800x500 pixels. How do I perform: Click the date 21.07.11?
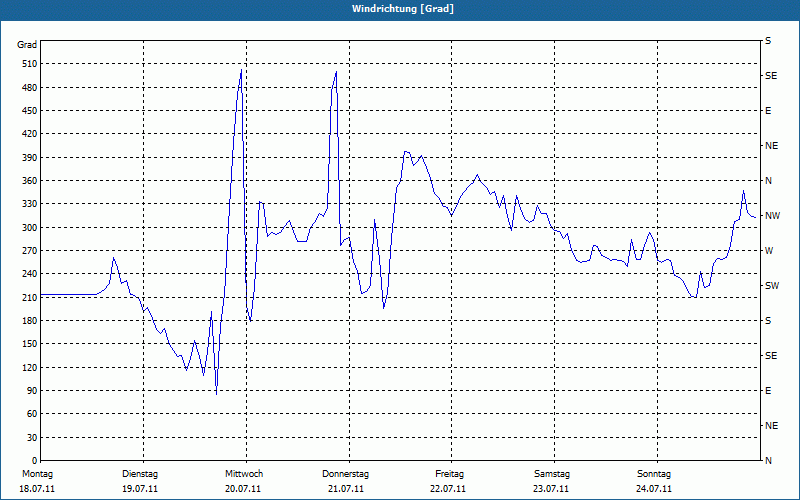pos(346,489)
